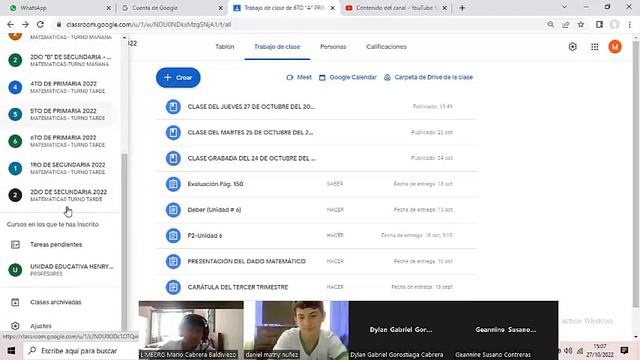
Task: Open CLASE DEL MARTES 25 DE OCTUBRE title
Action: [250, 132]
